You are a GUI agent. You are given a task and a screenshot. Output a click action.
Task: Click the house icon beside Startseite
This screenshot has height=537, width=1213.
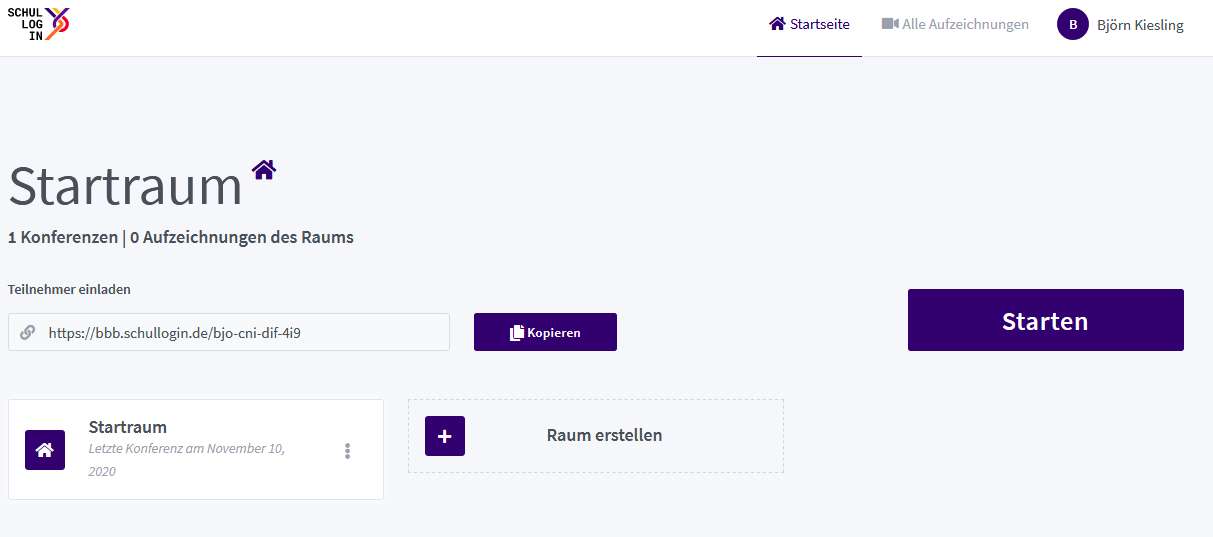(x=777, y=24)
